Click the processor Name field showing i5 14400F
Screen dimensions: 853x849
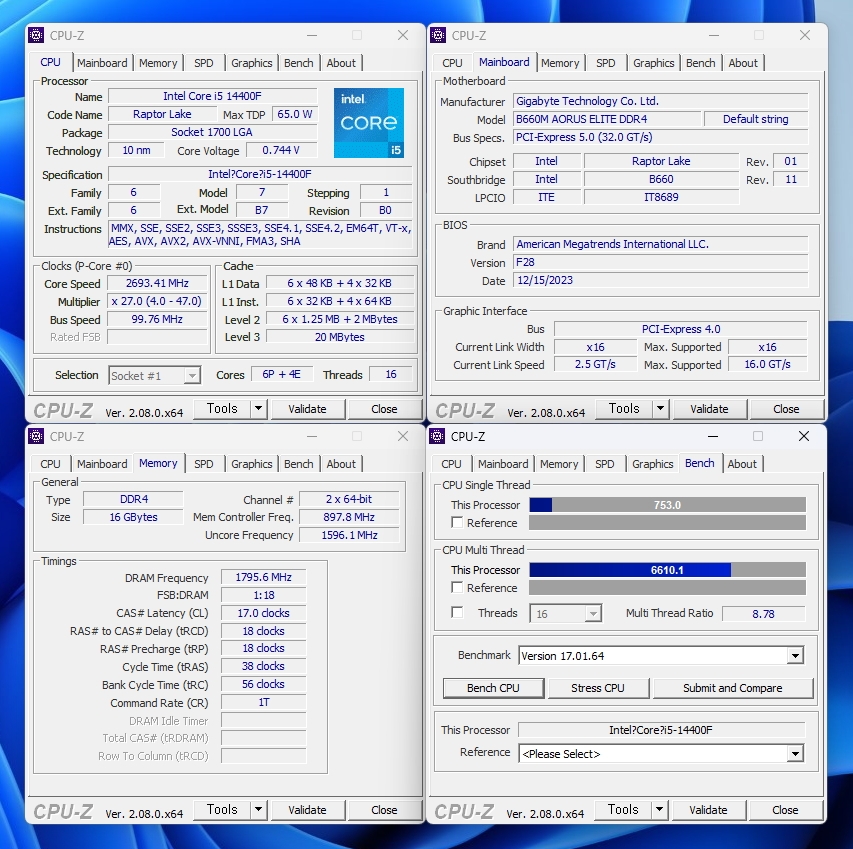212,97
